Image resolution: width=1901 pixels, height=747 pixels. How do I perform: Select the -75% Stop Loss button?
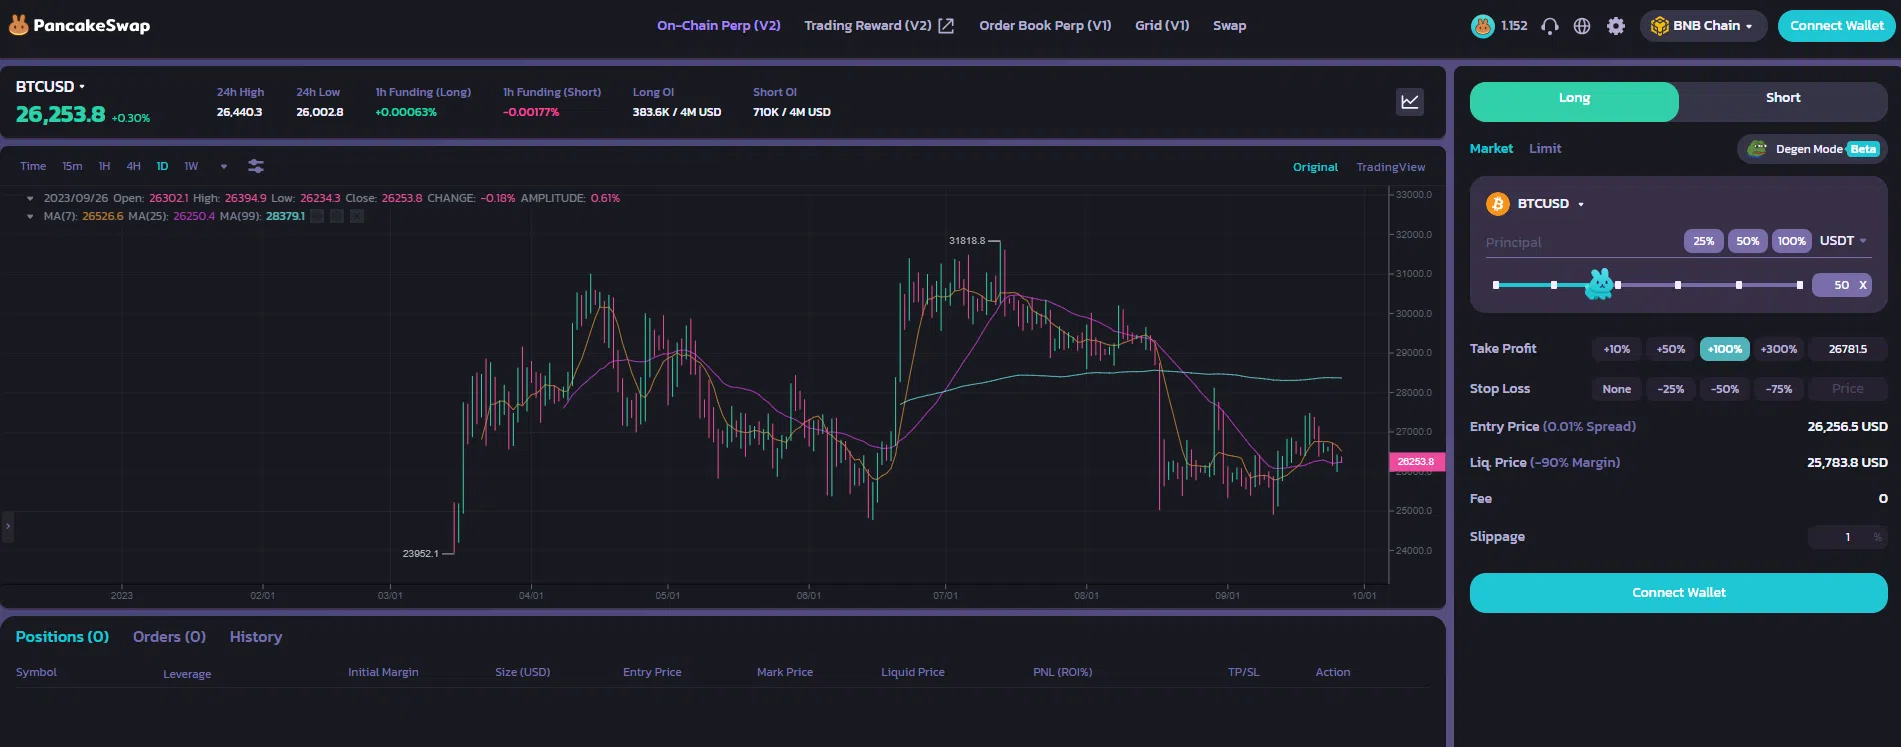pyautogui.click(x=1779, y=389)
